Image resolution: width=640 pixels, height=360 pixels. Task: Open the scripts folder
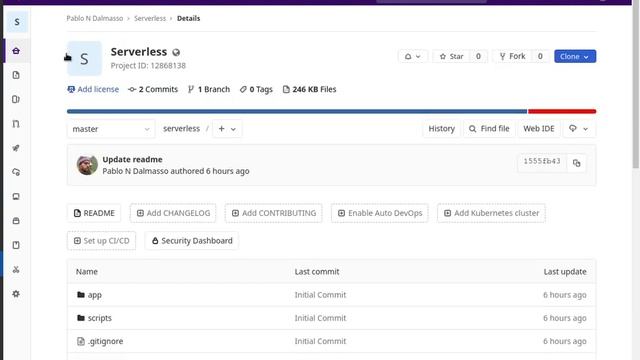[100, 318]
